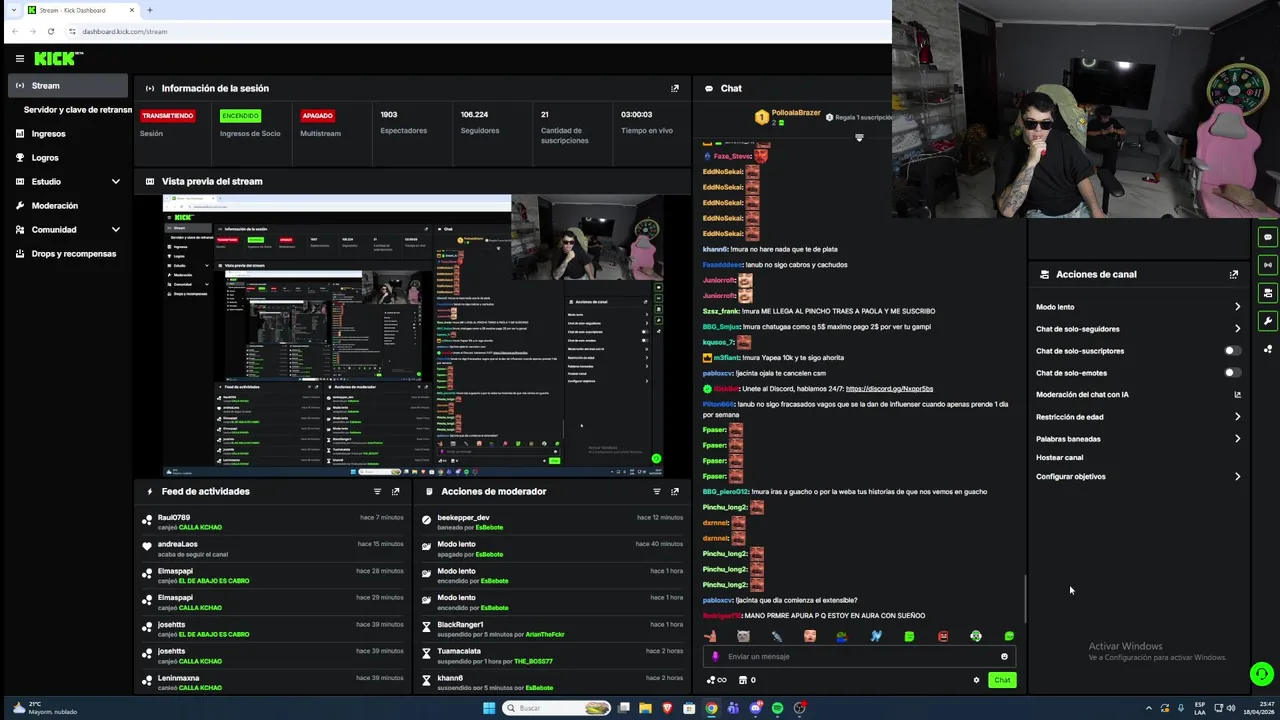1280x720 pixels.
Task: Toggle the channel actions icon in right rail
Action: coord(1268,293)
